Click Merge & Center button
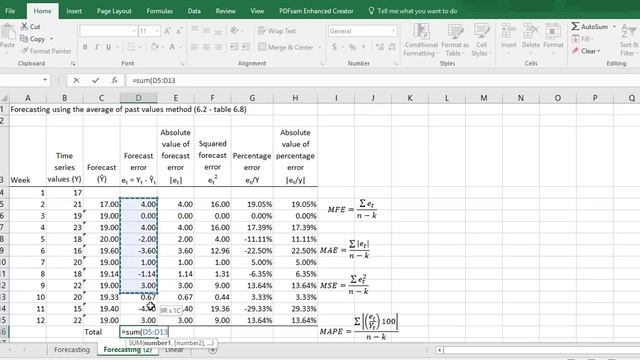 [x=285, y=47]
